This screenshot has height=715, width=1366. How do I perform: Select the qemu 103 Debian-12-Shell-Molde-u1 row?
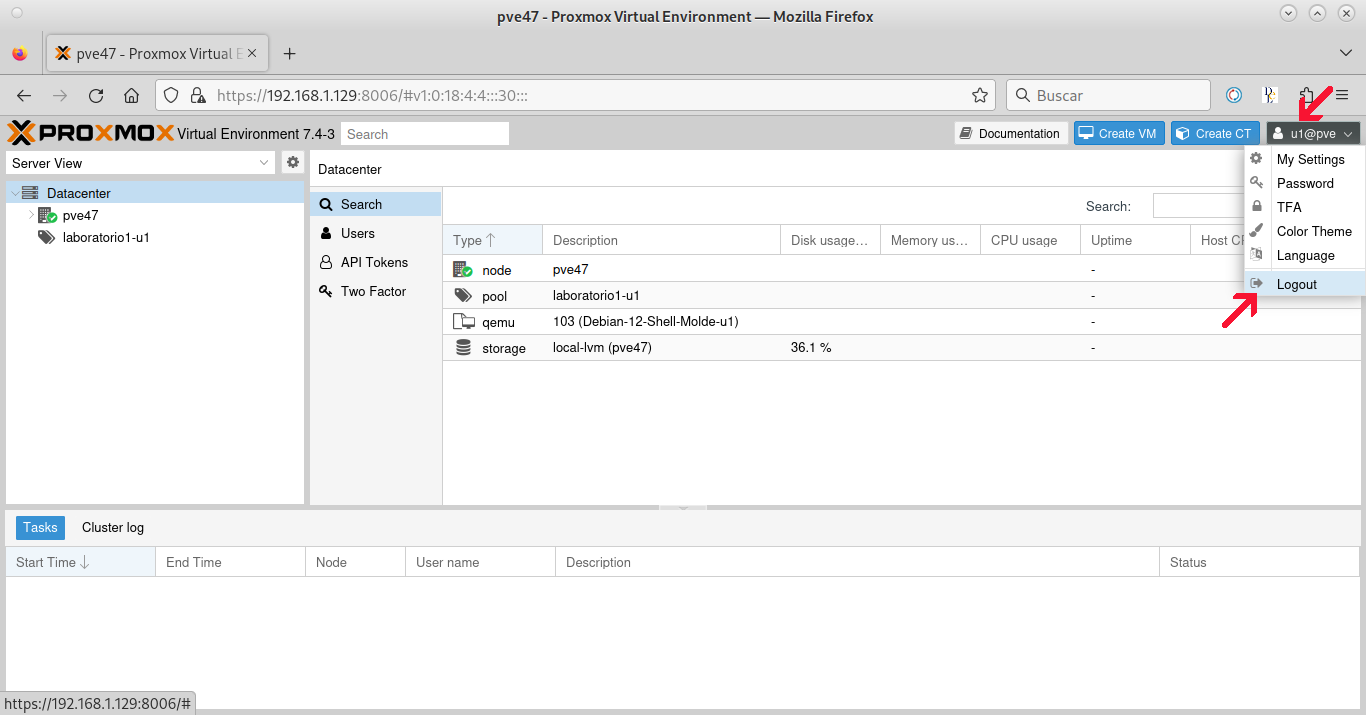(x=901, y=322)
